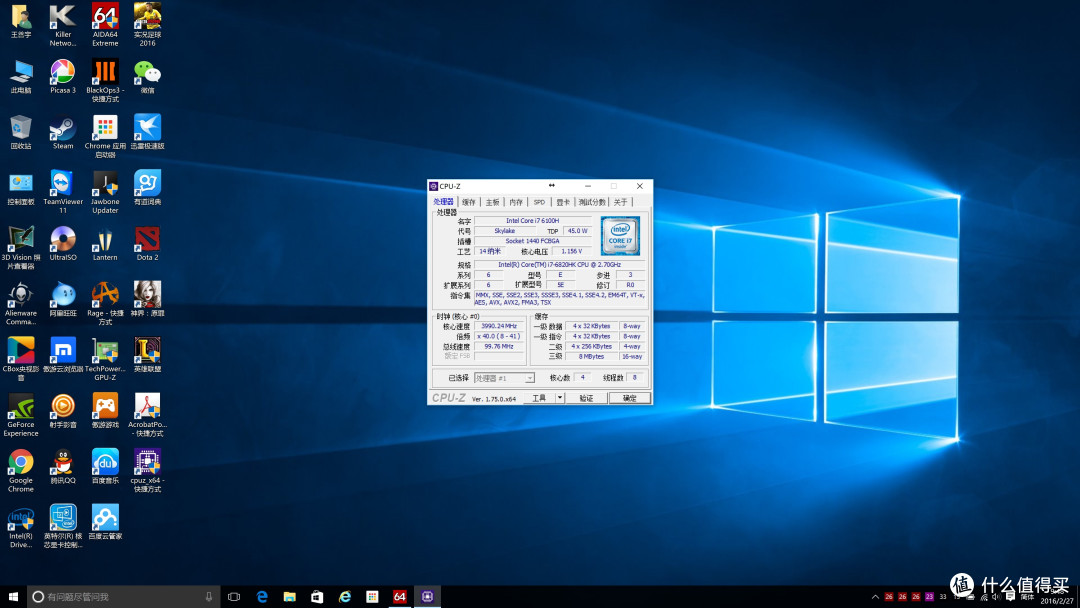Click the 验证 button in CPU-Z

pyautogui.click(x=586, y=398)
